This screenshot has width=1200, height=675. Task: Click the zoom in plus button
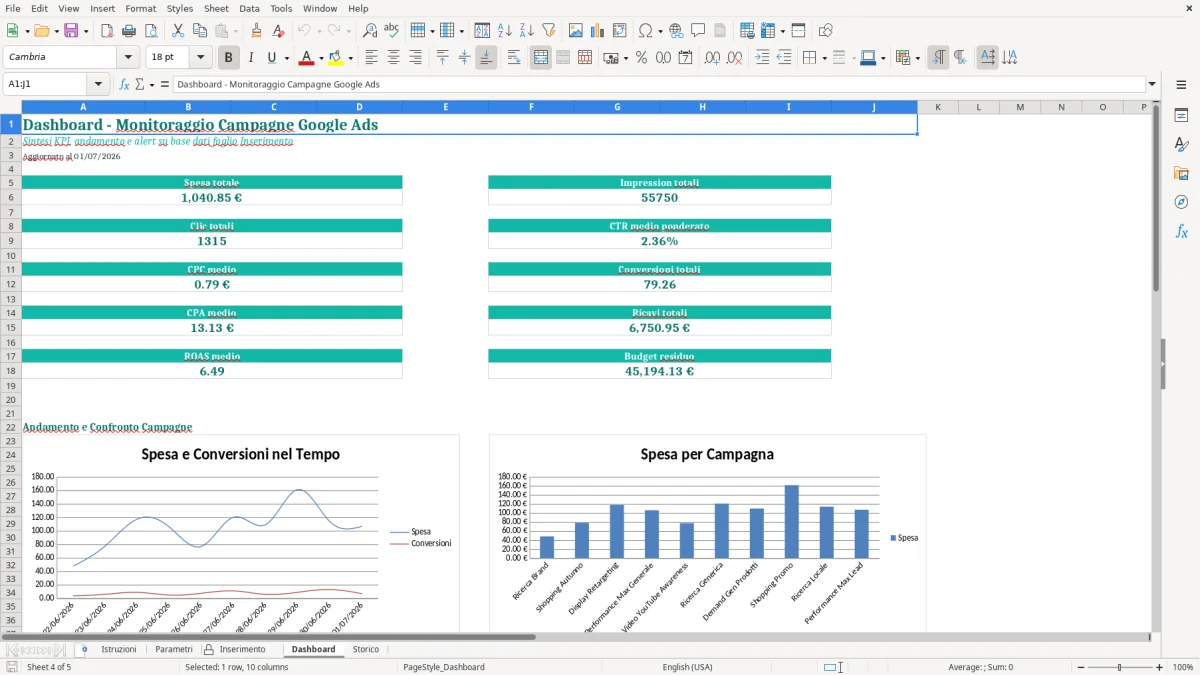point(1160,667)
